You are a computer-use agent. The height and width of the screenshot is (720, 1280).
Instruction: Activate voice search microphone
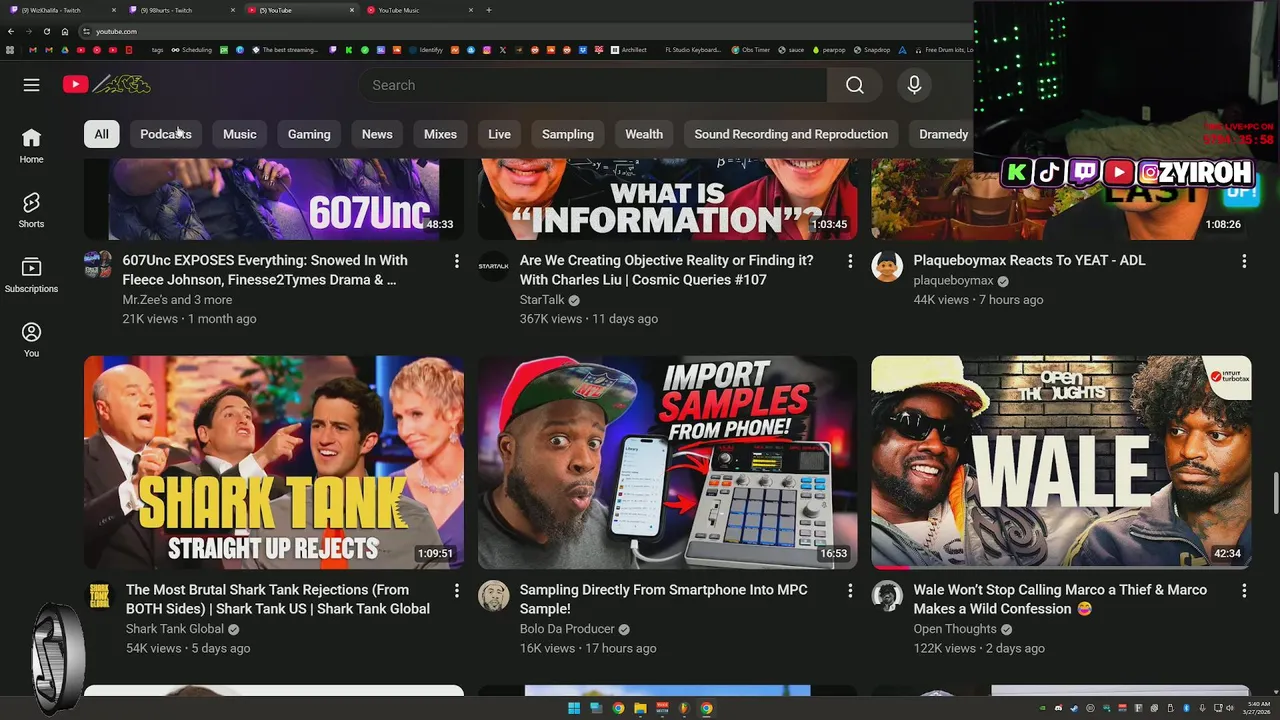tap(914, 85)
